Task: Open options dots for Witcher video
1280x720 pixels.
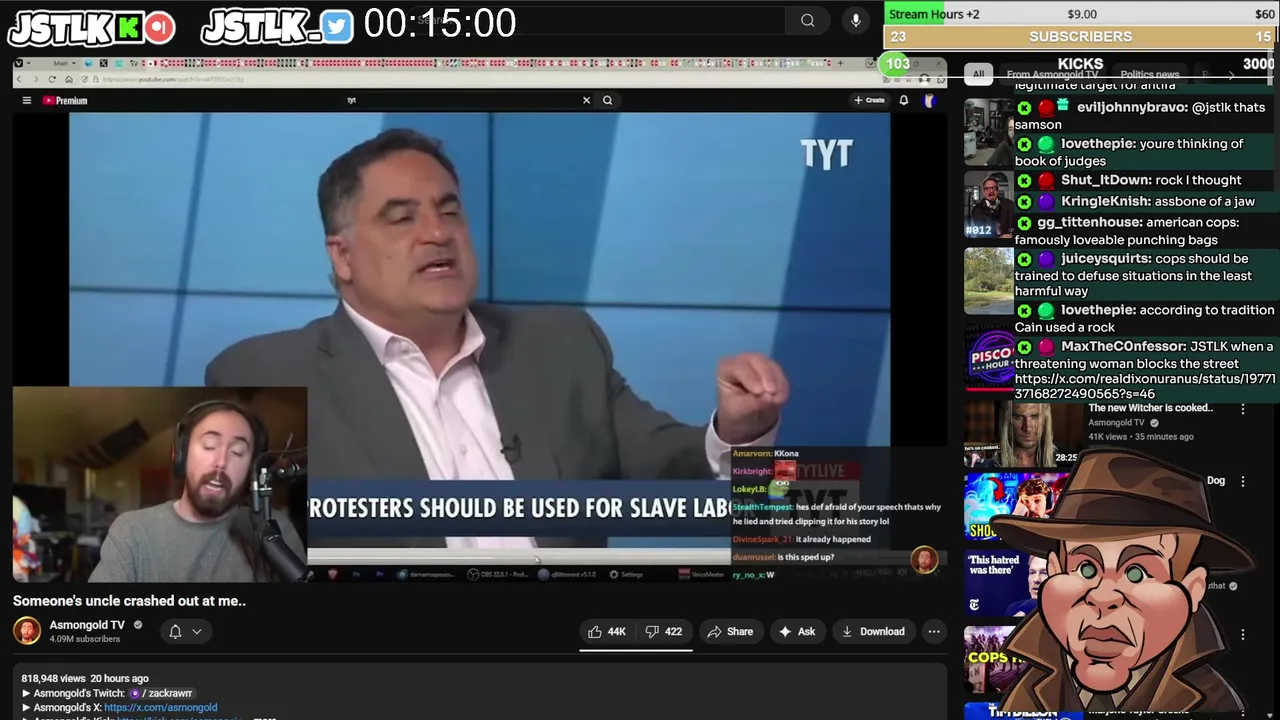Action: (1243, 409)
